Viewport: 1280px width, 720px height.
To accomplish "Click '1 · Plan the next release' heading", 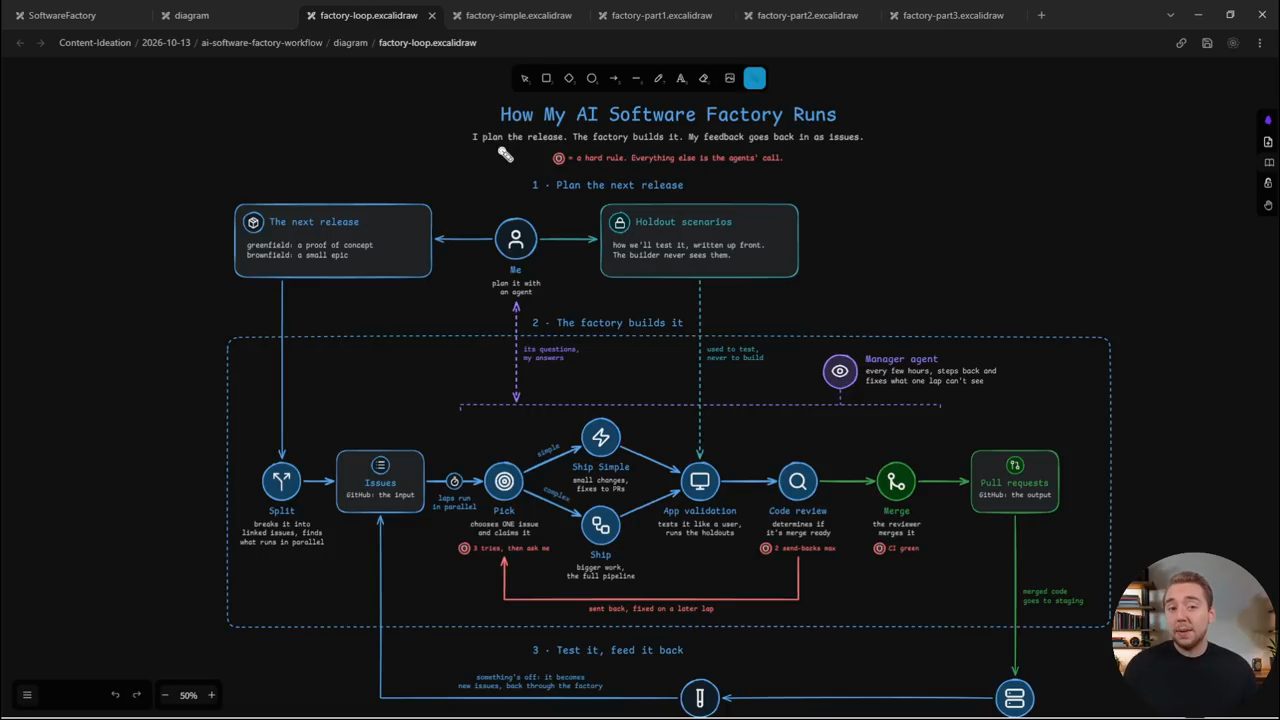I will click(x=608, y=185).
